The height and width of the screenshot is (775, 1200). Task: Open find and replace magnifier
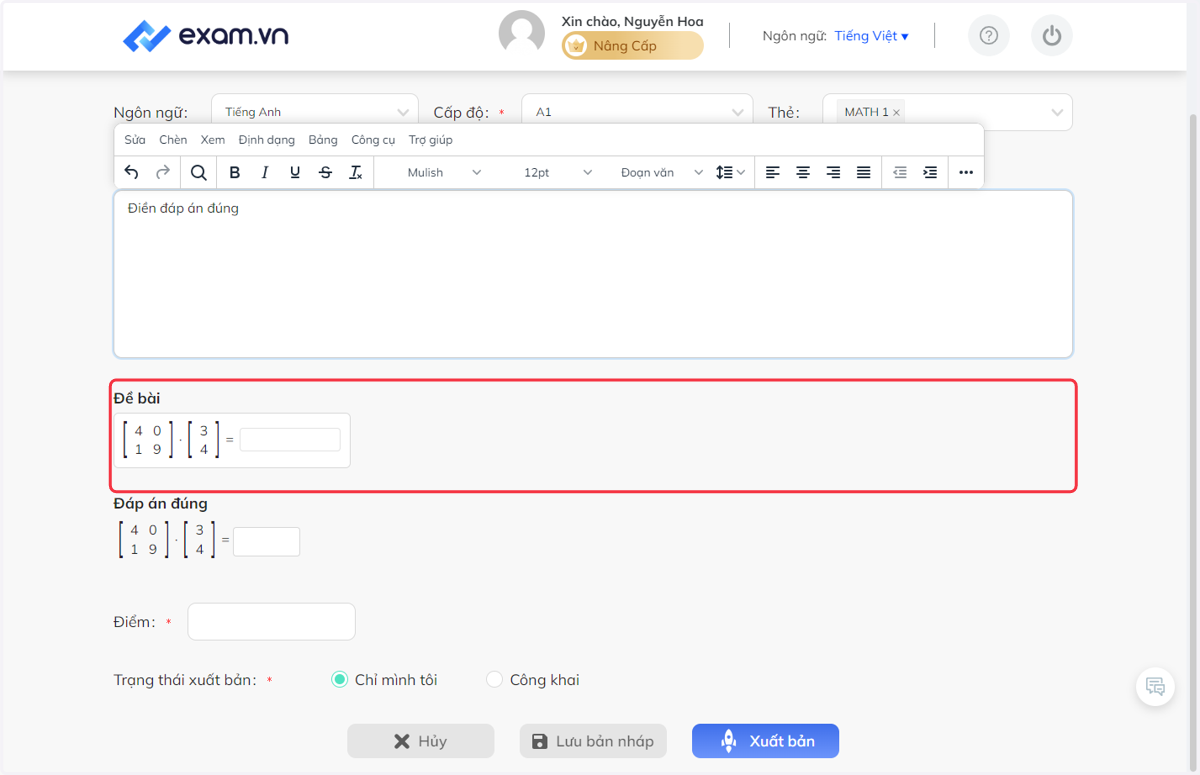199,173
